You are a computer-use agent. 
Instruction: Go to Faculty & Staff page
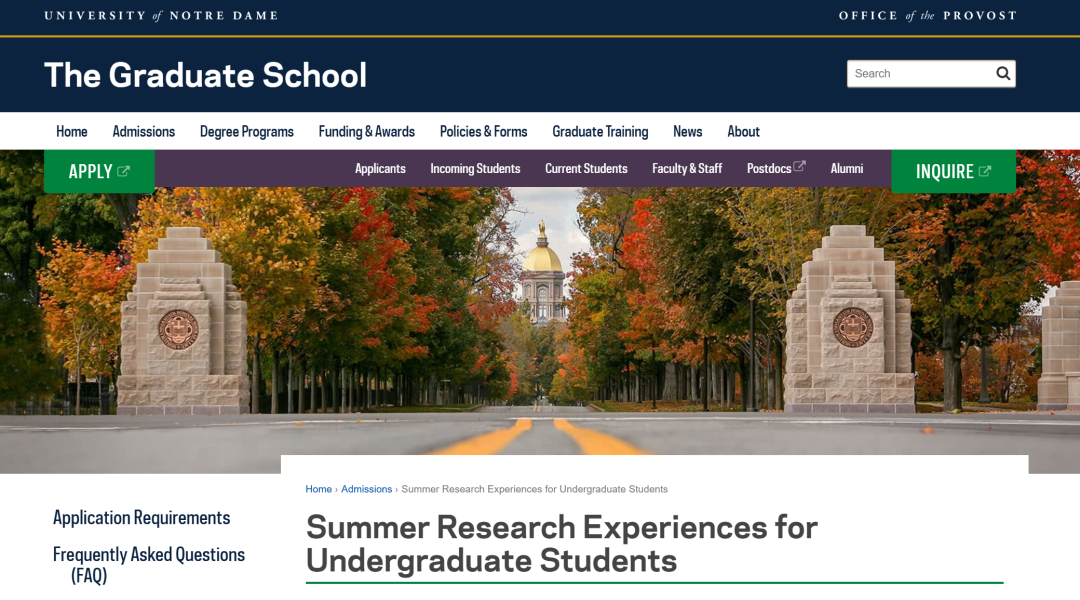point(686,168)
